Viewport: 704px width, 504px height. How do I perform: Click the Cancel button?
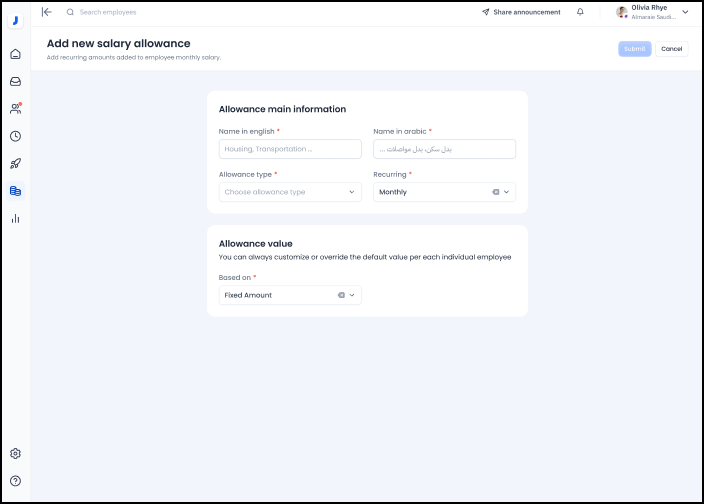click(x=672, y=49)
